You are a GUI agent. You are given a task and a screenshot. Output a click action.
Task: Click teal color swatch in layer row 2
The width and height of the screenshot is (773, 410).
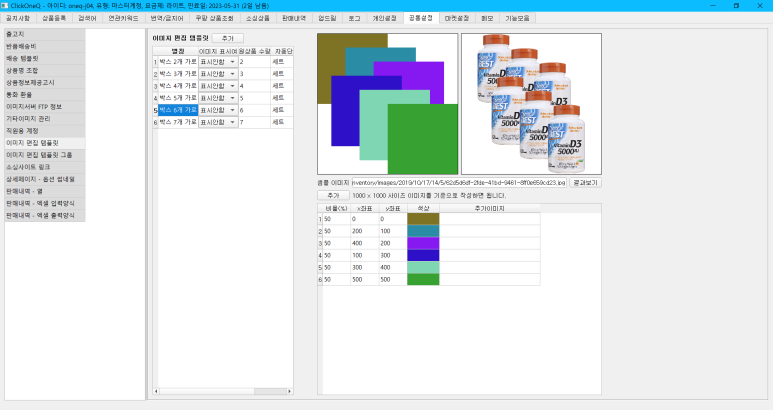[x=423, y=231]
